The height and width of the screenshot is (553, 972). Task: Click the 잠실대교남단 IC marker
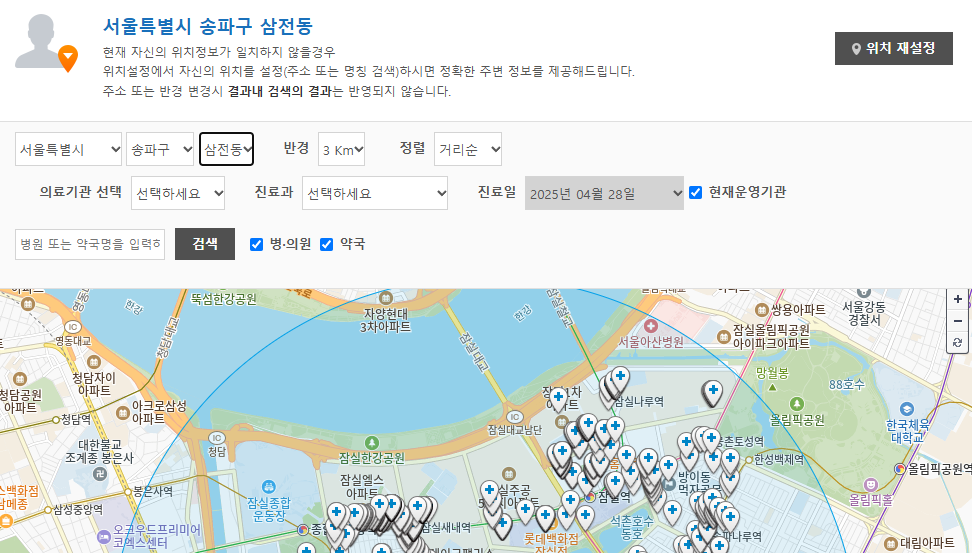(515, 417)
